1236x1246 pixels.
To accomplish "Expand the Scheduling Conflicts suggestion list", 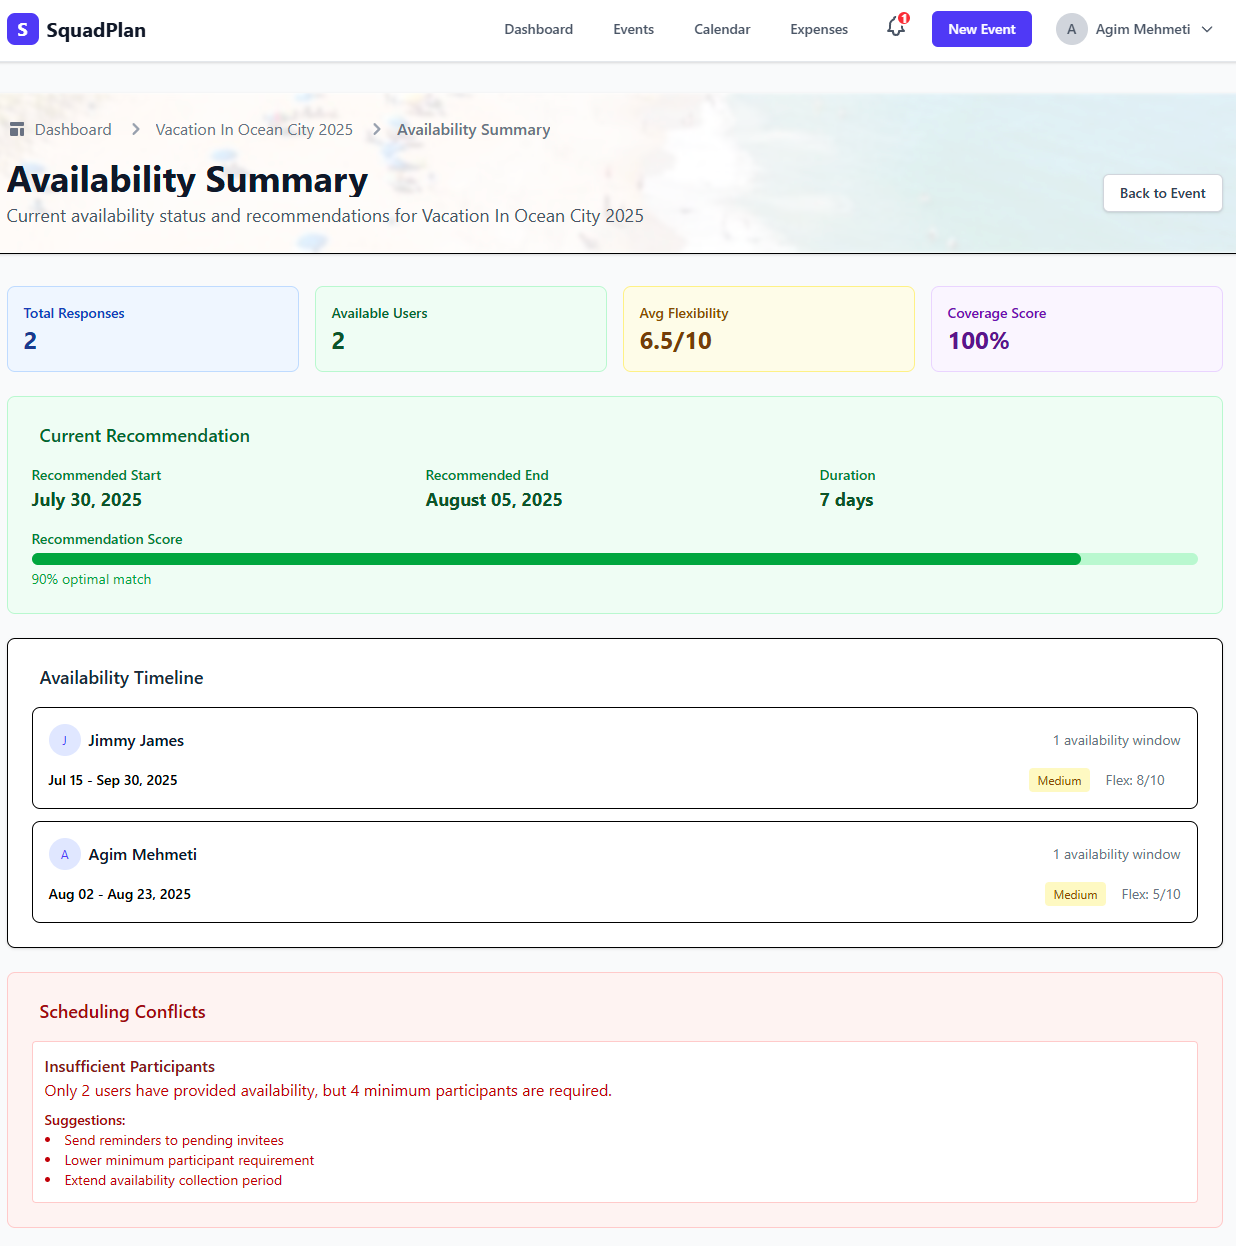I will click(85, 1120).
